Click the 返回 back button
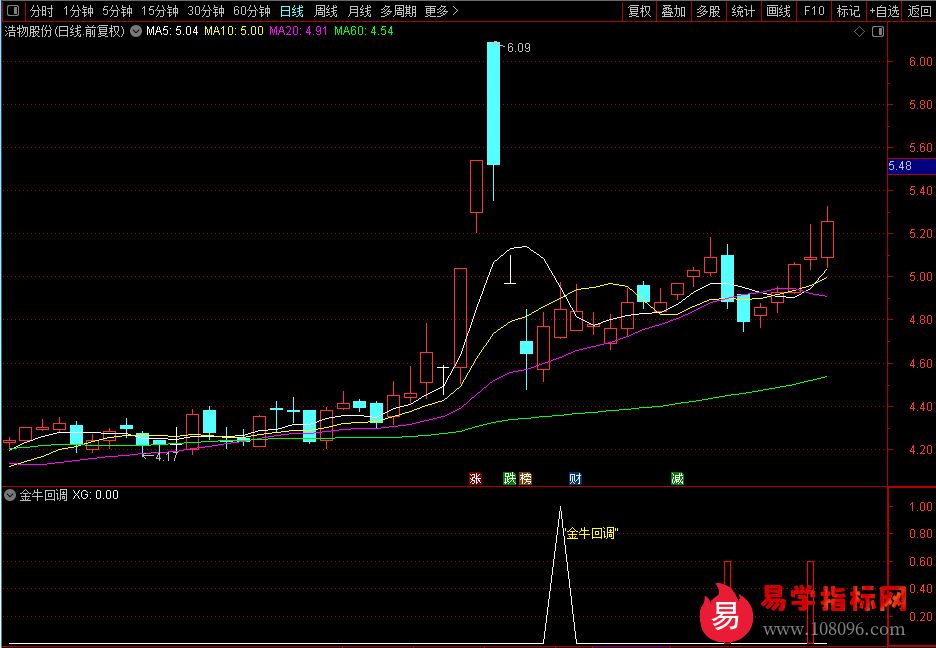 (x=919, y=12)
